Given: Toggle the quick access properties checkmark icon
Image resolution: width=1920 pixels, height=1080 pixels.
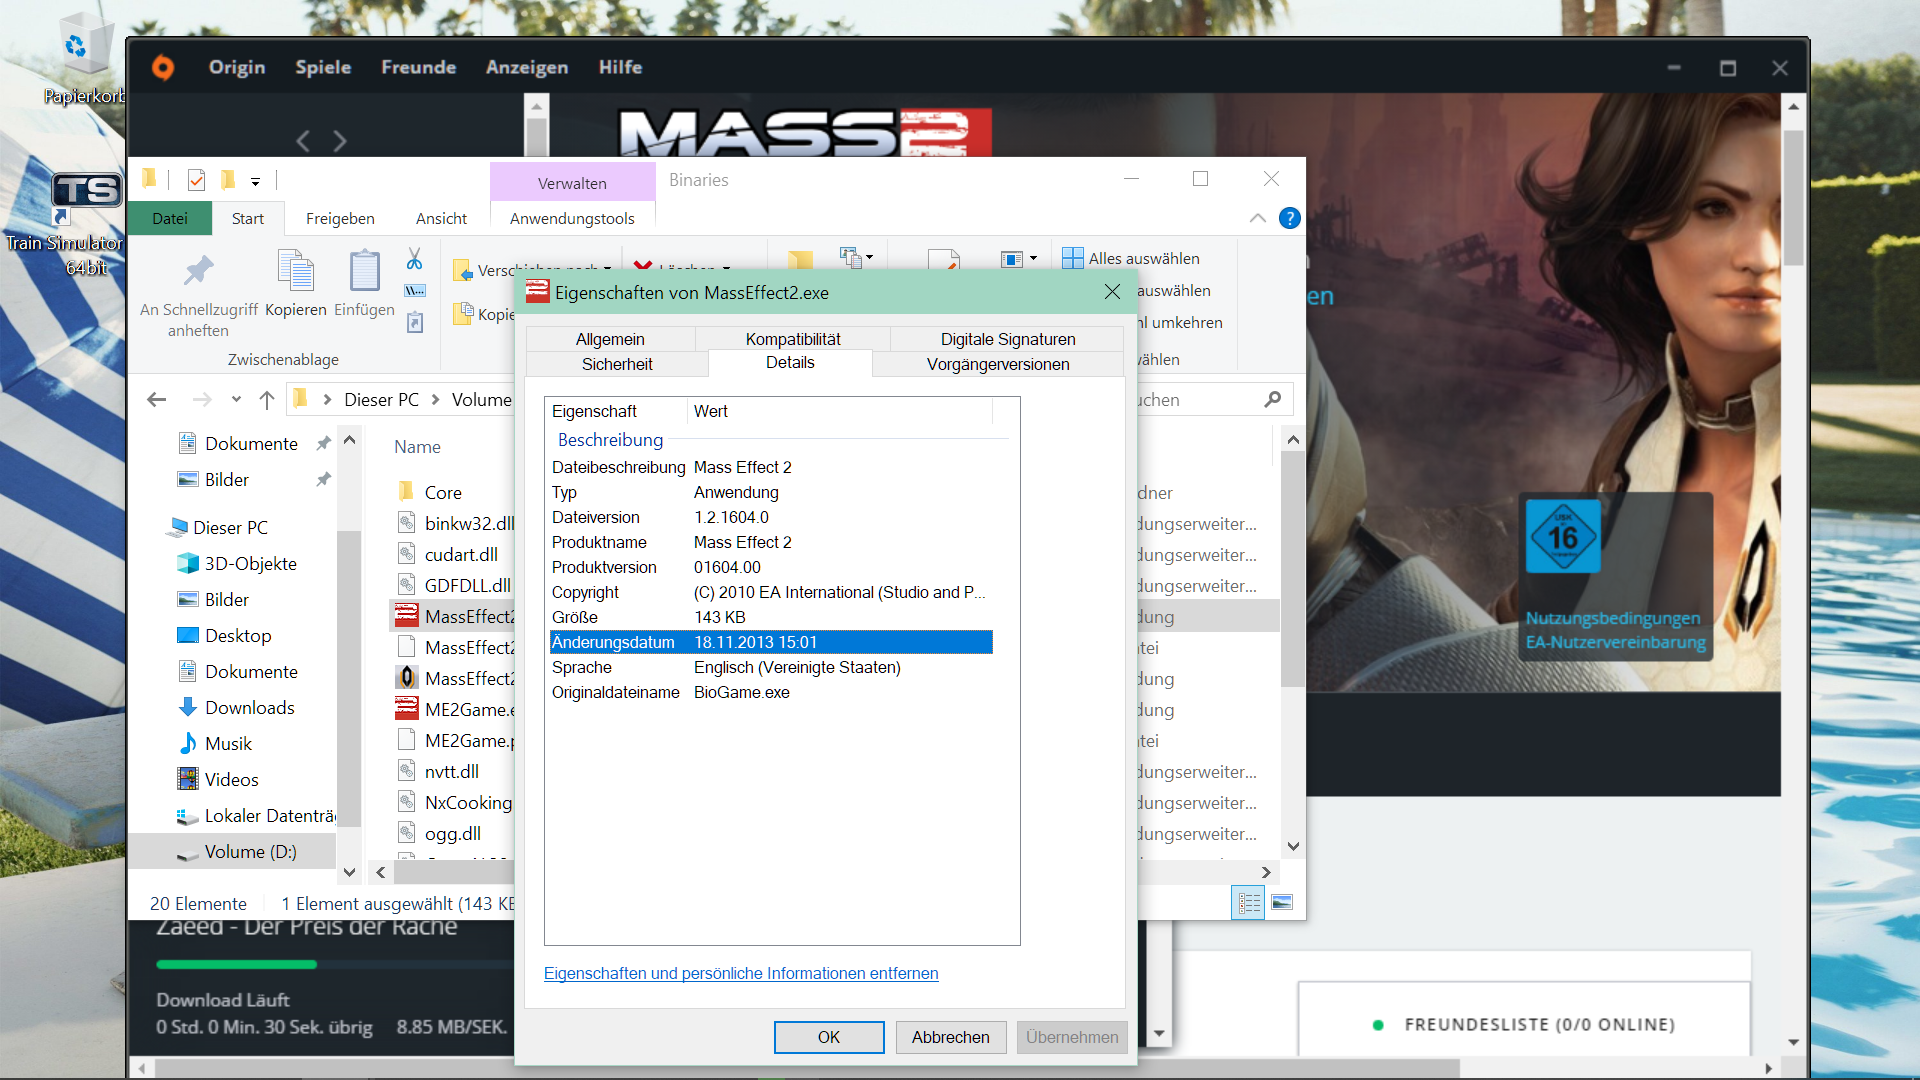Looking at the screenshot, I should pyautogui.click(x=196, y=180).
